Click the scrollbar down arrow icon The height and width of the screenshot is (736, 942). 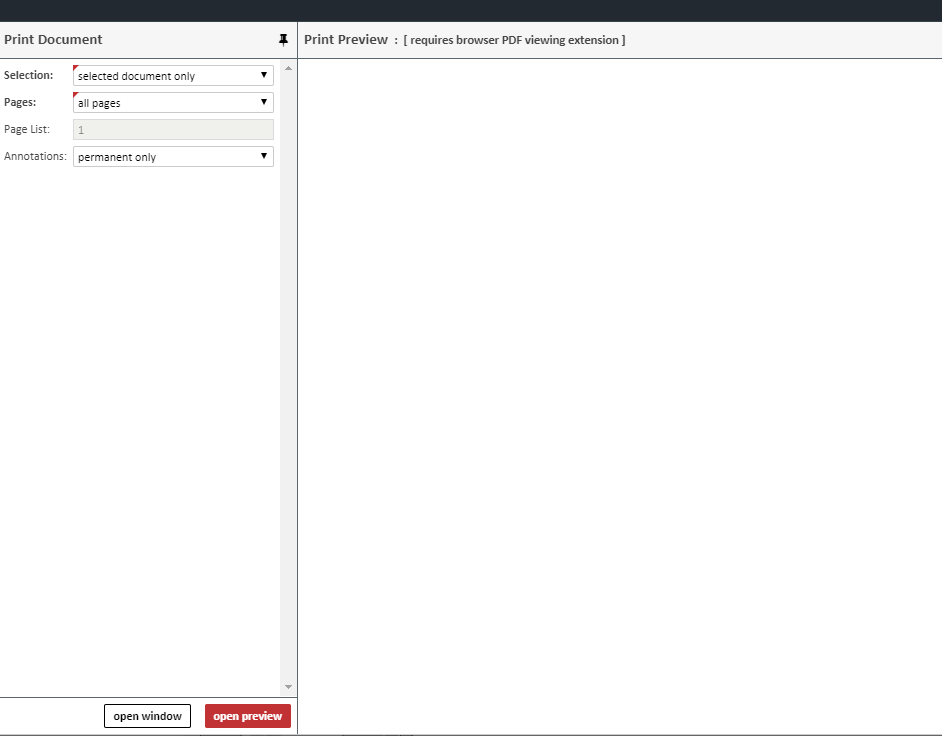click(288, 686)
